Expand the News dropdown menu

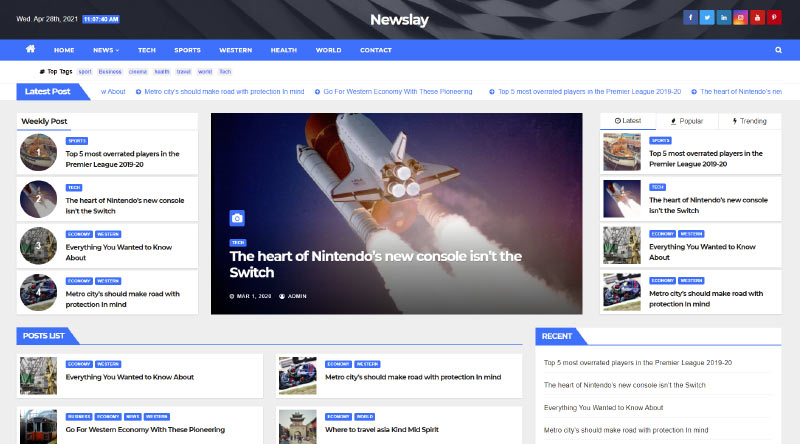[106, 50]
